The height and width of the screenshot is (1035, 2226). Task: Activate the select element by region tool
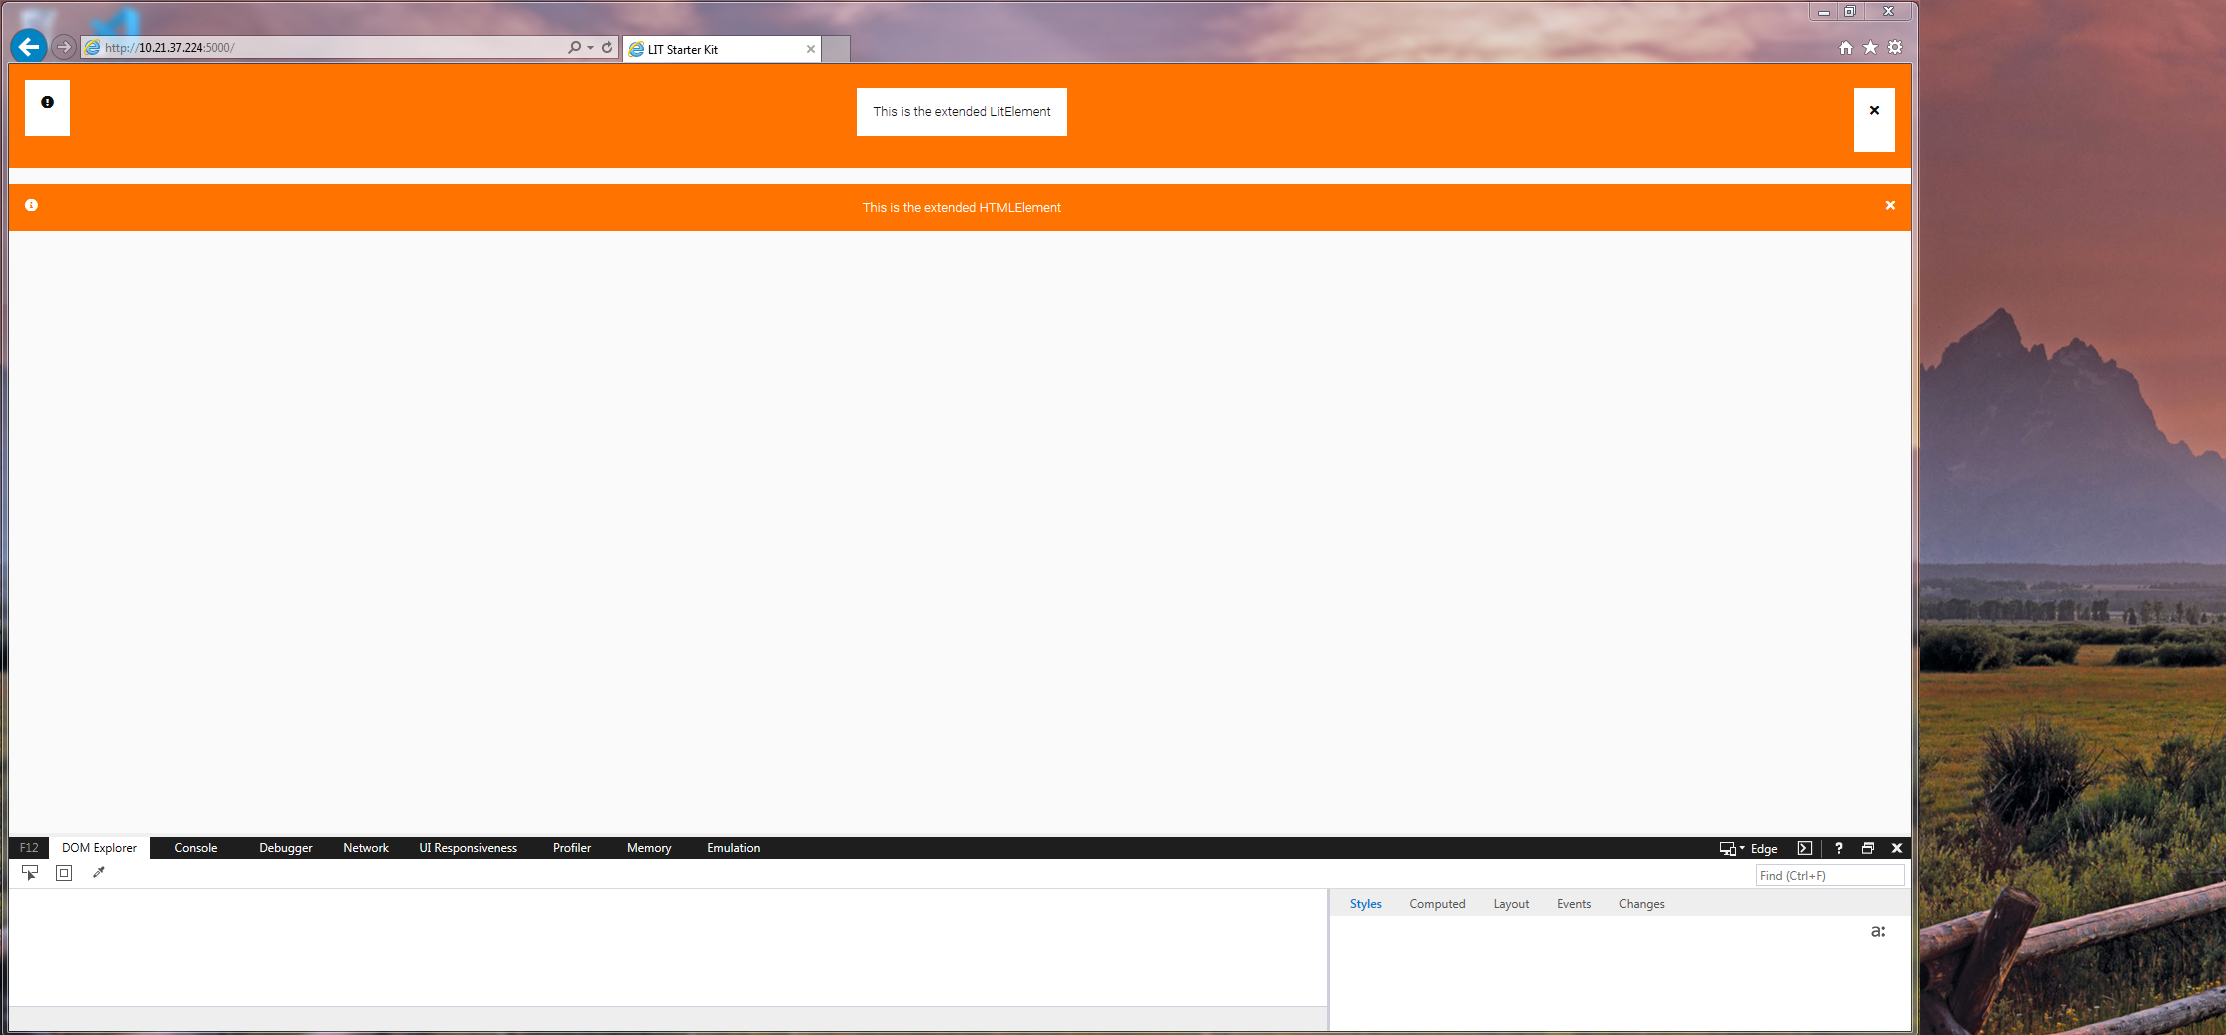click(64, 872)
